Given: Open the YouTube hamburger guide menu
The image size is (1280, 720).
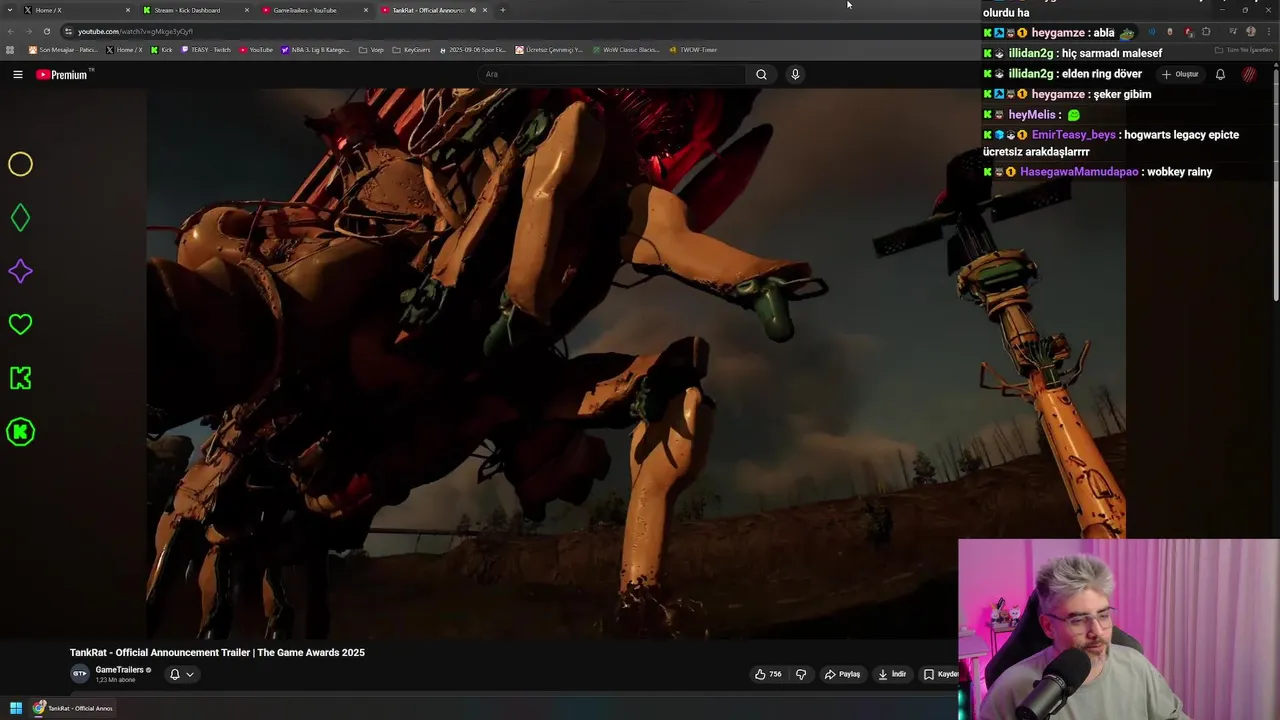Looking at the screenshot, I should (x=17, y=74).
